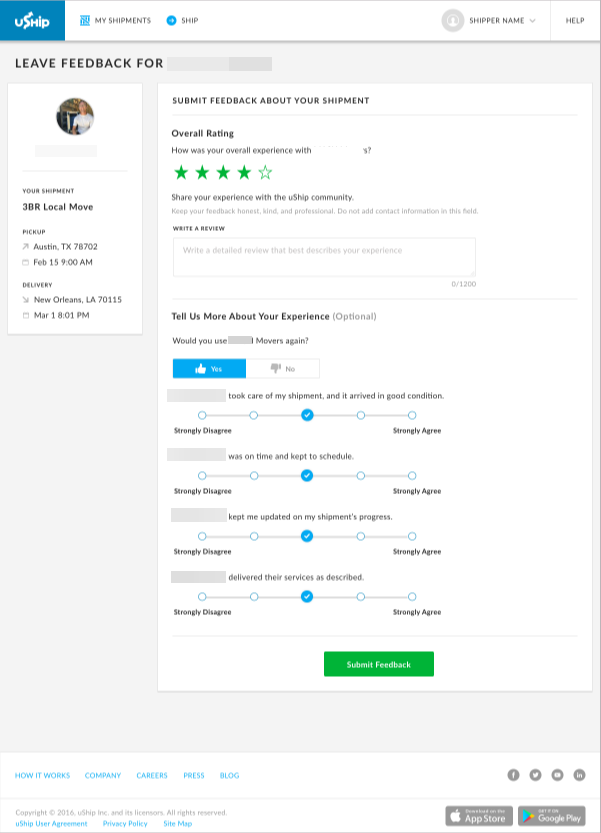Click the uShip logo
The image size is (601, 833).
[x=32, y=20]
